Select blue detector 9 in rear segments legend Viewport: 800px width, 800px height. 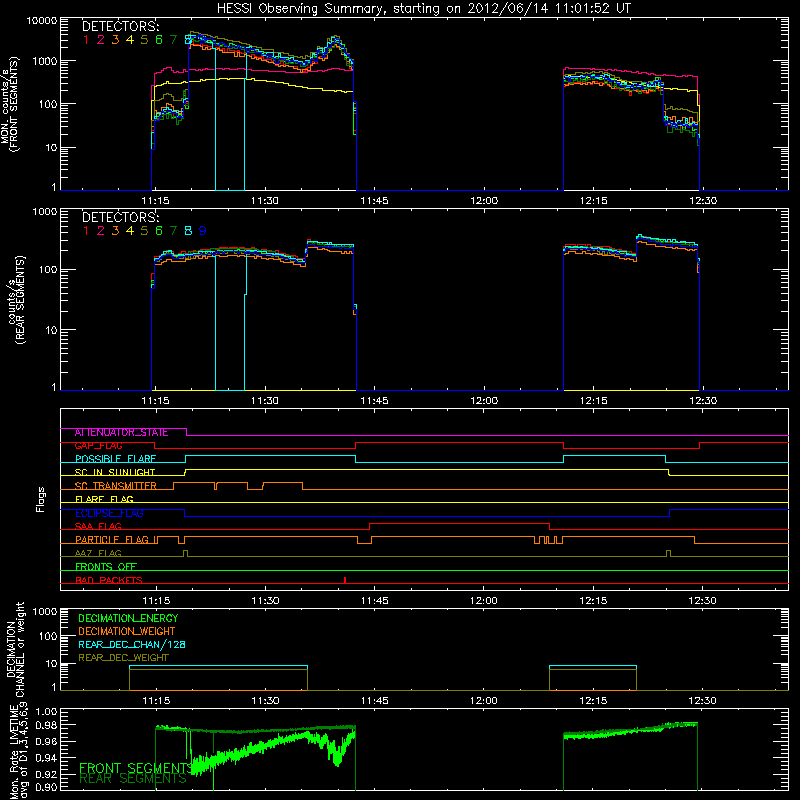coord(203,231)
